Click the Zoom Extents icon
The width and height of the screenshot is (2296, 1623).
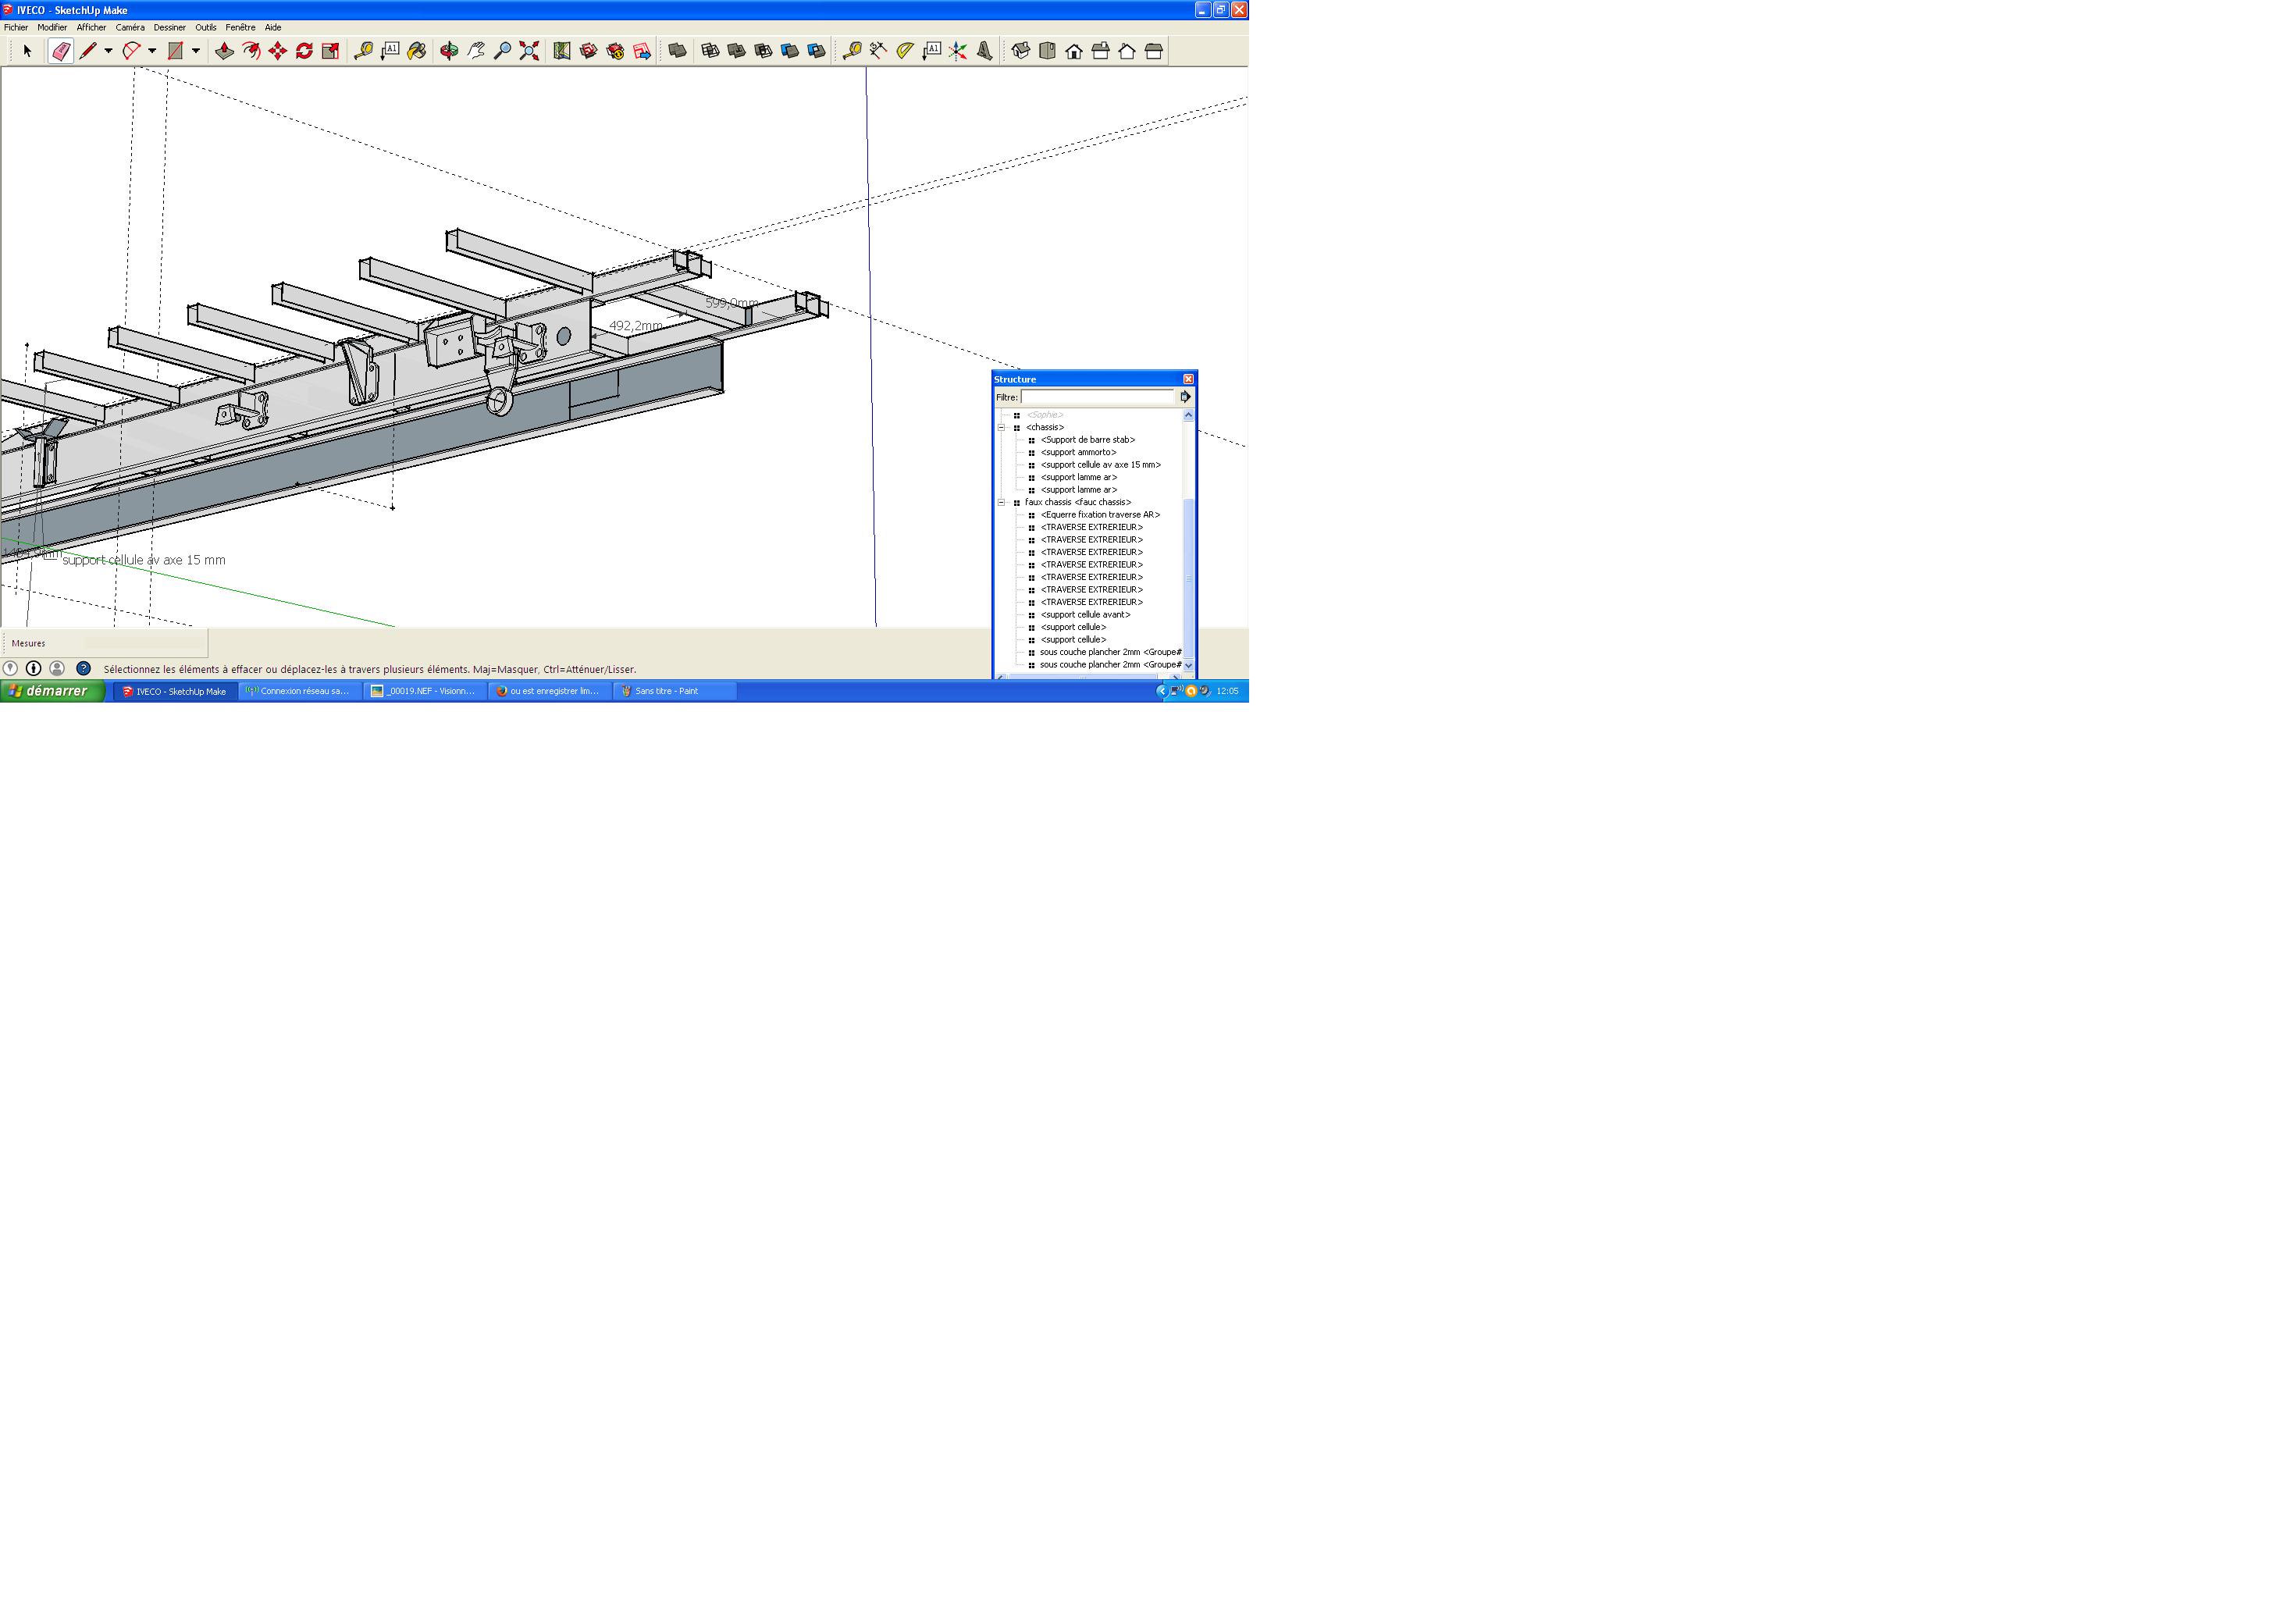529,51
